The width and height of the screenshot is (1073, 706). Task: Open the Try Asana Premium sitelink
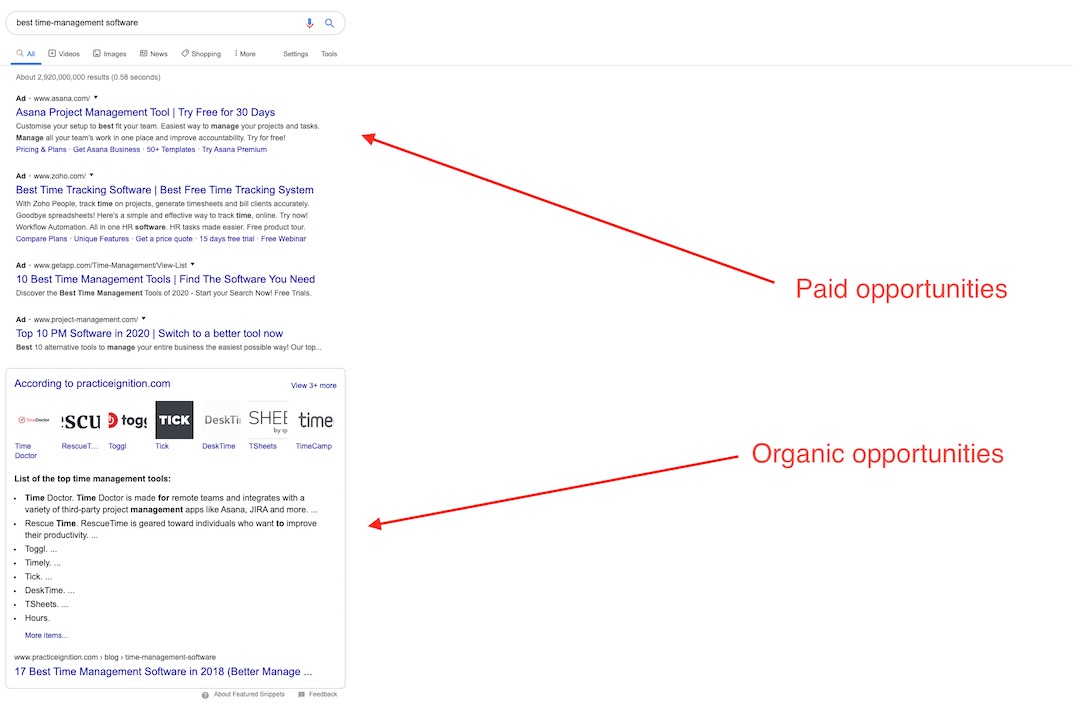click(234, 149)
